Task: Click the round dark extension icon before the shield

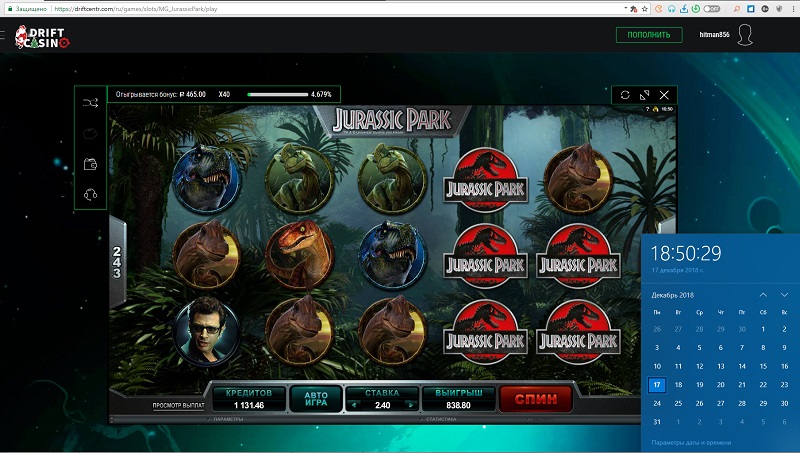Action: (765, 9)
